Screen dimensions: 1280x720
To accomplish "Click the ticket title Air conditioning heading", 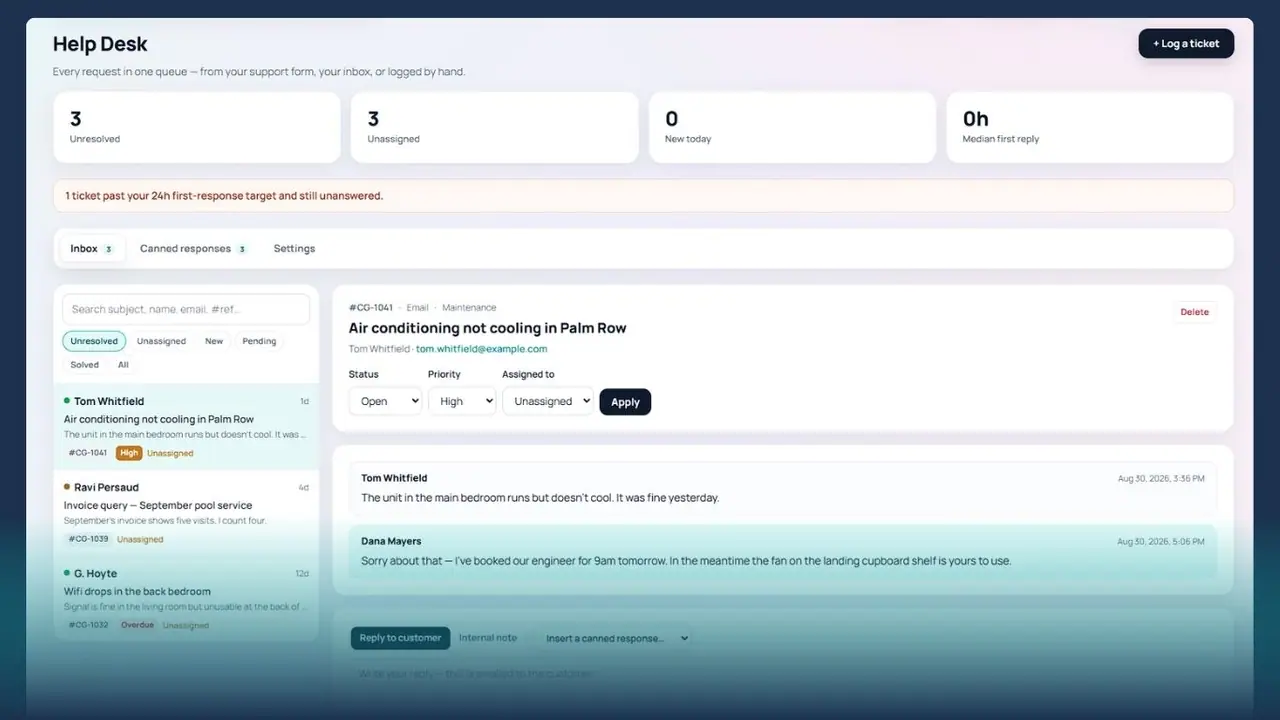I will pos(487,328).
